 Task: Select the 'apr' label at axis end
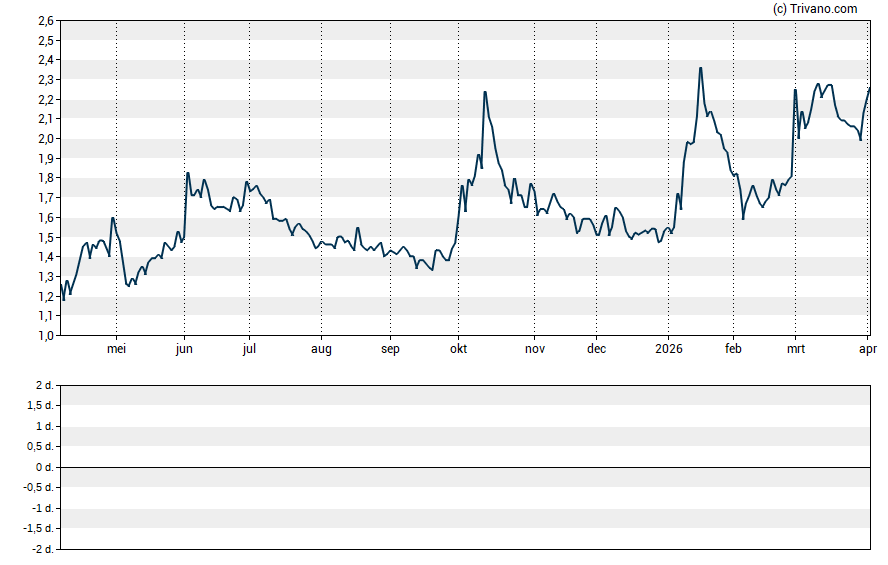(x=867, y=349)
